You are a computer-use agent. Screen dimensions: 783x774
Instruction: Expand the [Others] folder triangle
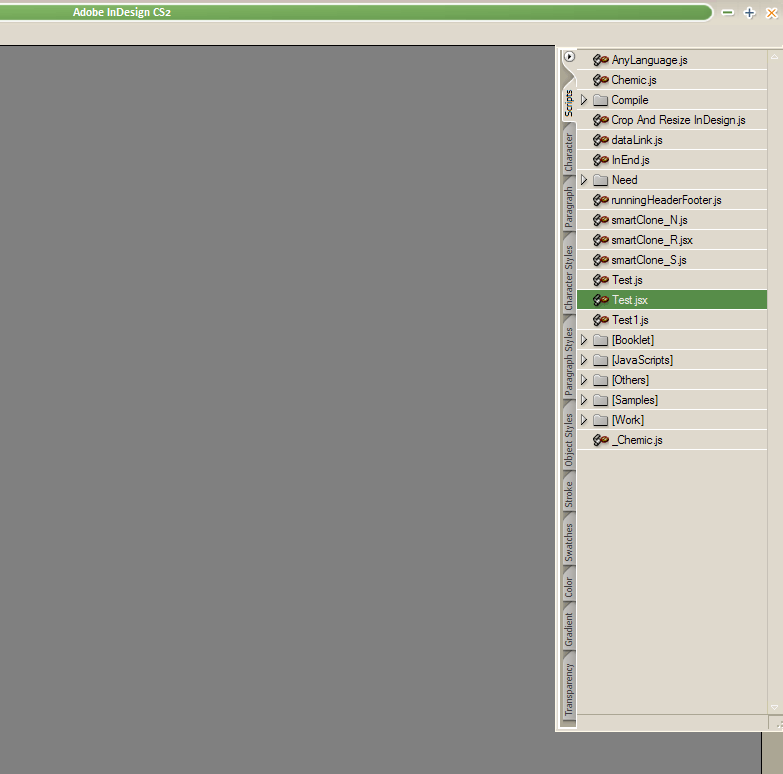click(x=584, y=380)
